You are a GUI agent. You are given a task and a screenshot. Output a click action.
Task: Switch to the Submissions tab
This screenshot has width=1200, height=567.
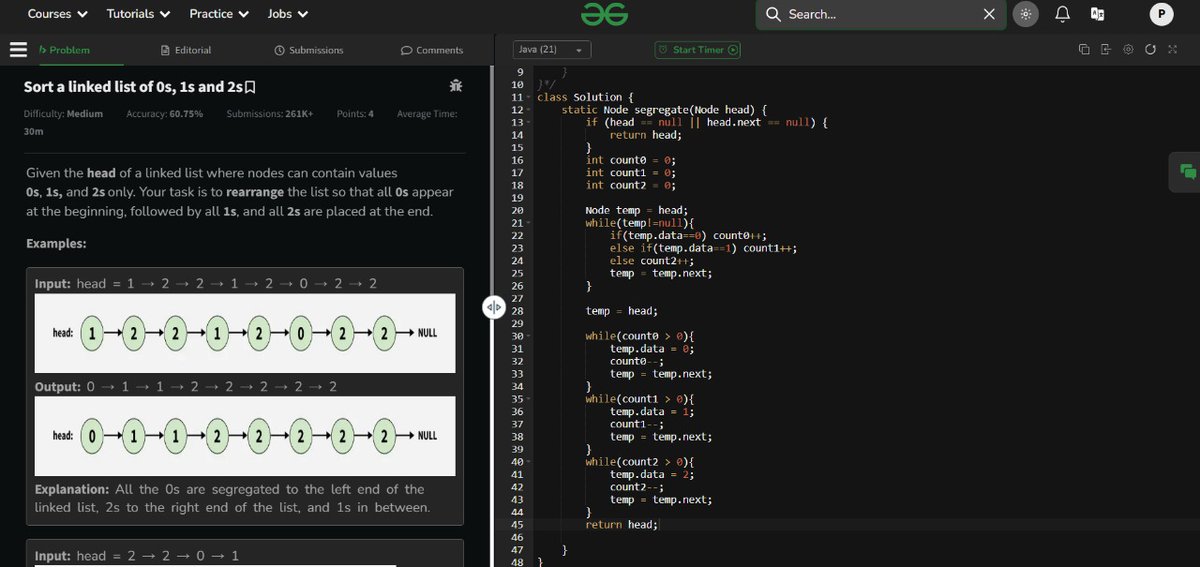coord(308,50)
